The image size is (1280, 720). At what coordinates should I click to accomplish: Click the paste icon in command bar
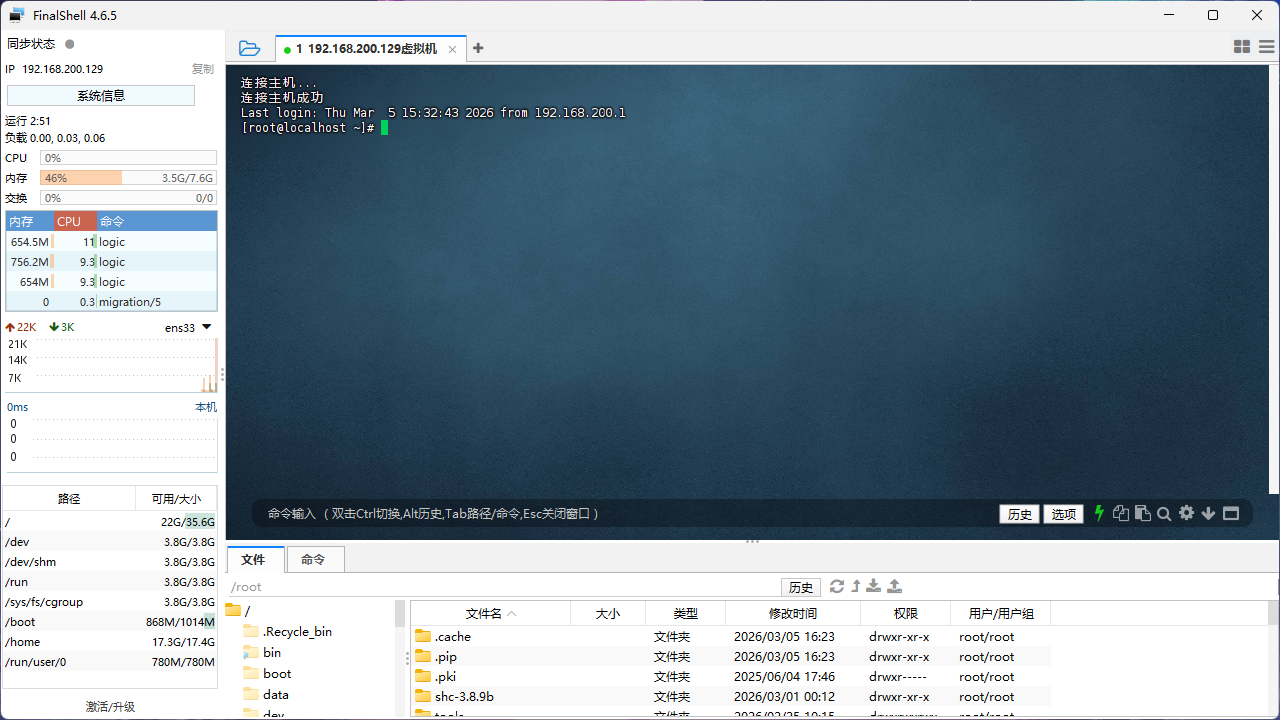pyautogui.click(x=1142, y=513)
